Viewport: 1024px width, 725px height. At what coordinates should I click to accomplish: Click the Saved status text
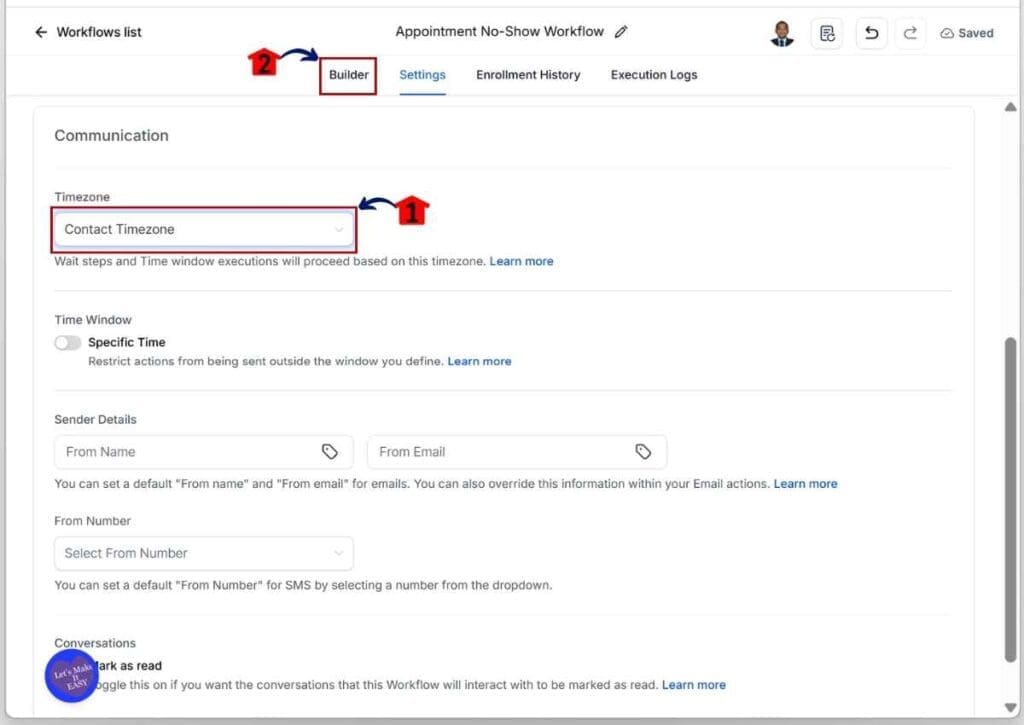(x=976, y=33)
